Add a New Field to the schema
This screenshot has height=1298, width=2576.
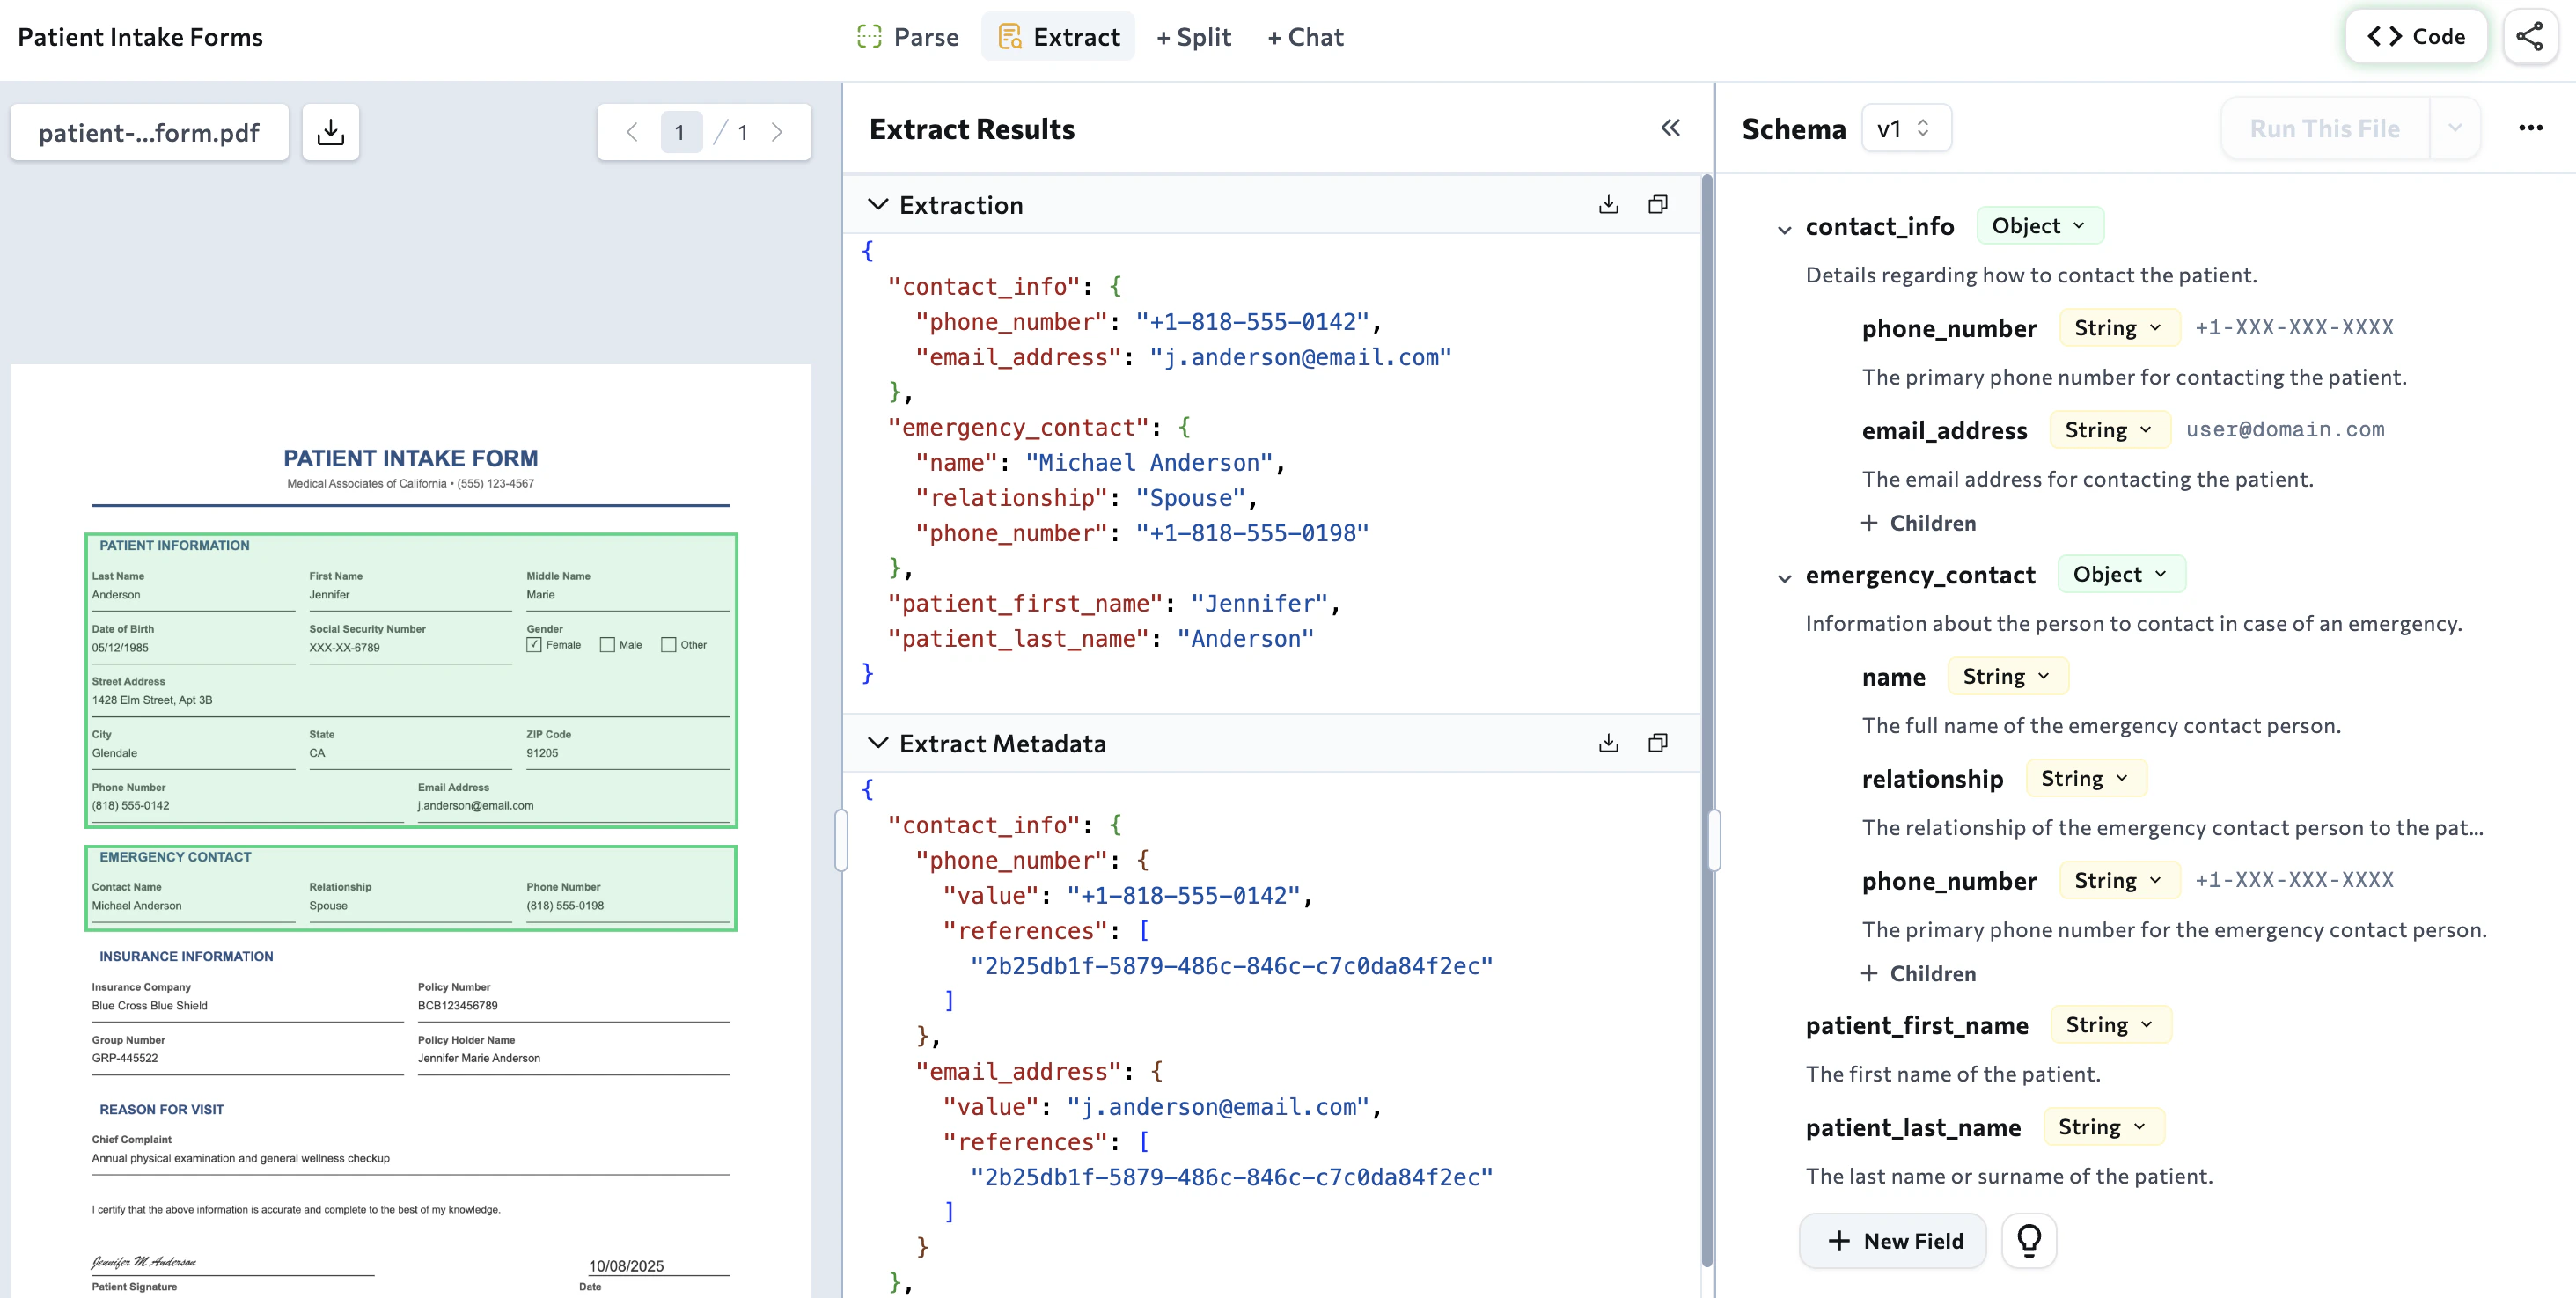pyautogui.click(x=1891, y=1240)
